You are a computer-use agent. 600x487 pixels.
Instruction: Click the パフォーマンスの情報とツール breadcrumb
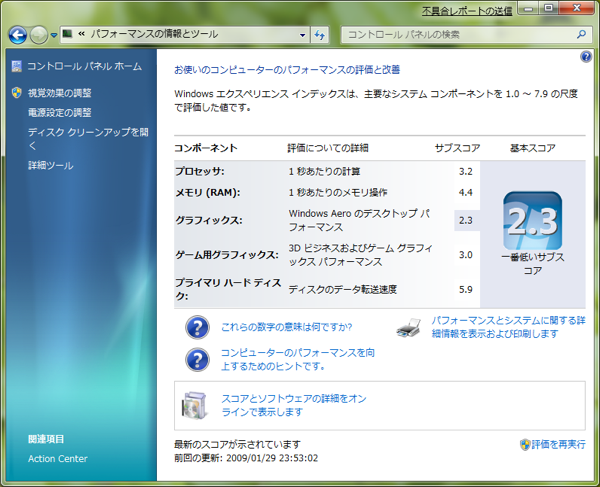[154, 34]
